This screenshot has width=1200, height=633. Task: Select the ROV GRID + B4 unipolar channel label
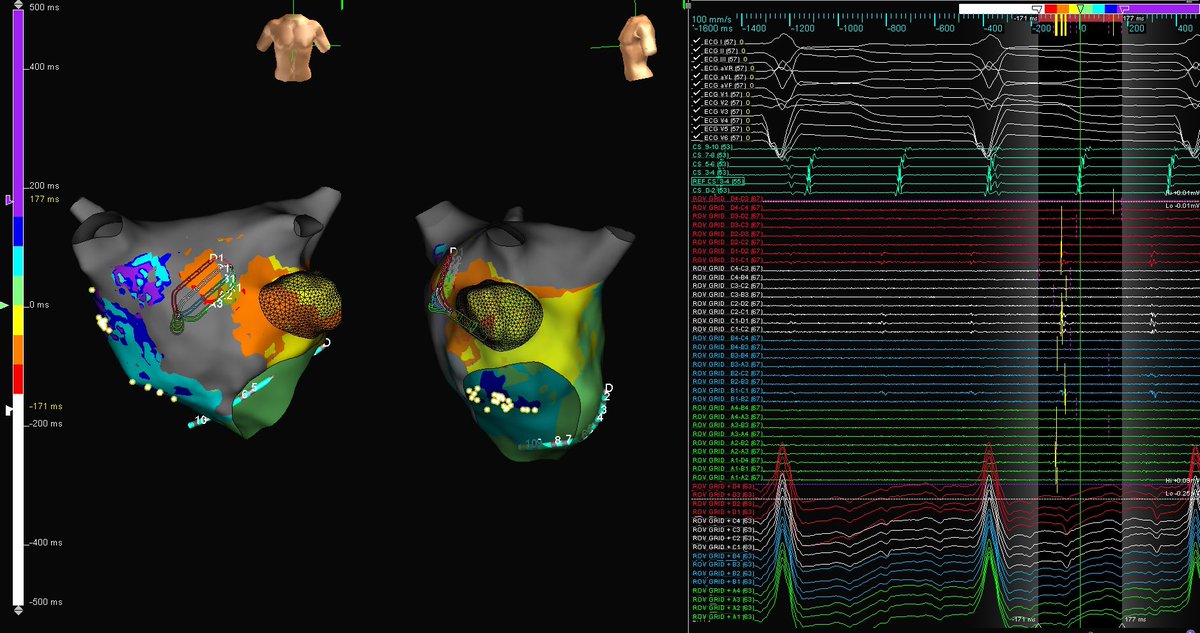pos(722,555)
